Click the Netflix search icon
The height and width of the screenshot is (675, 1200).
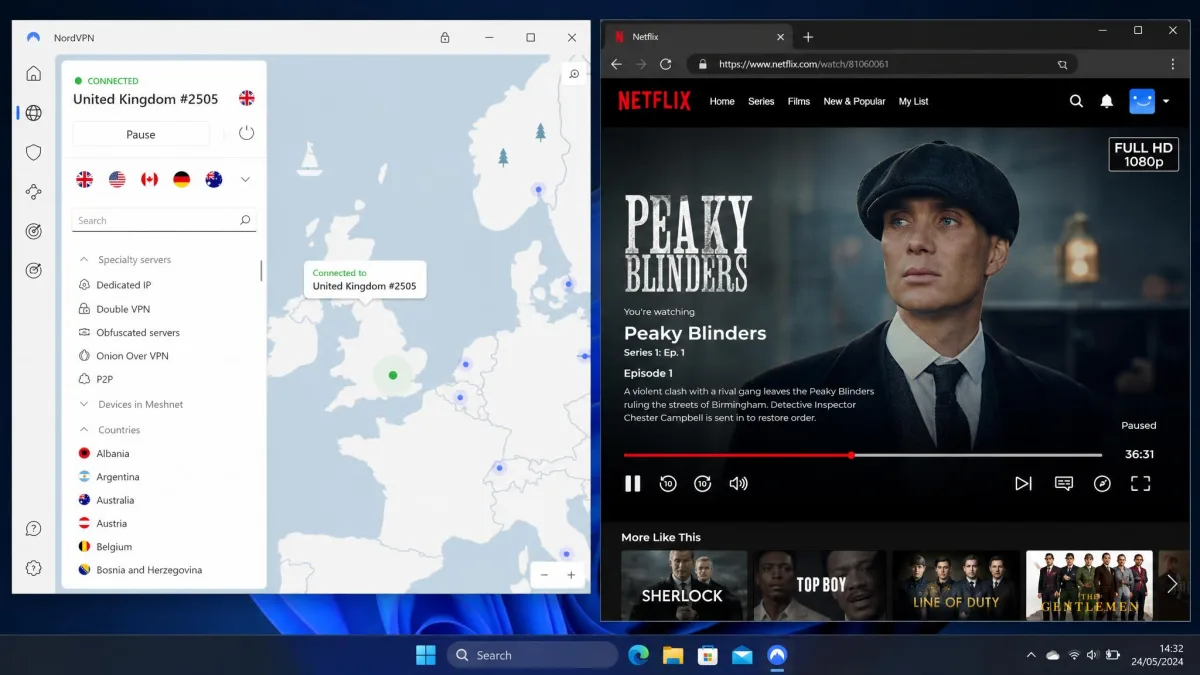pyautogui.click(x=1076, y=101)
